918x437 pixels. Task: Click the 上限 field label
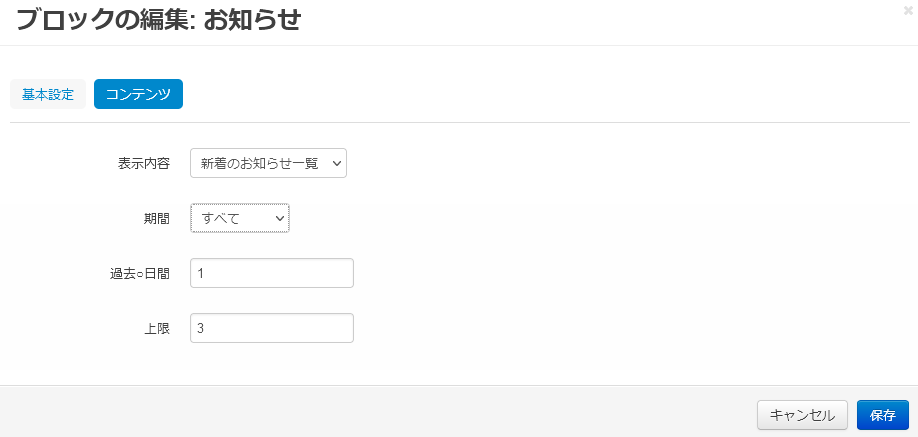[157, 328]
